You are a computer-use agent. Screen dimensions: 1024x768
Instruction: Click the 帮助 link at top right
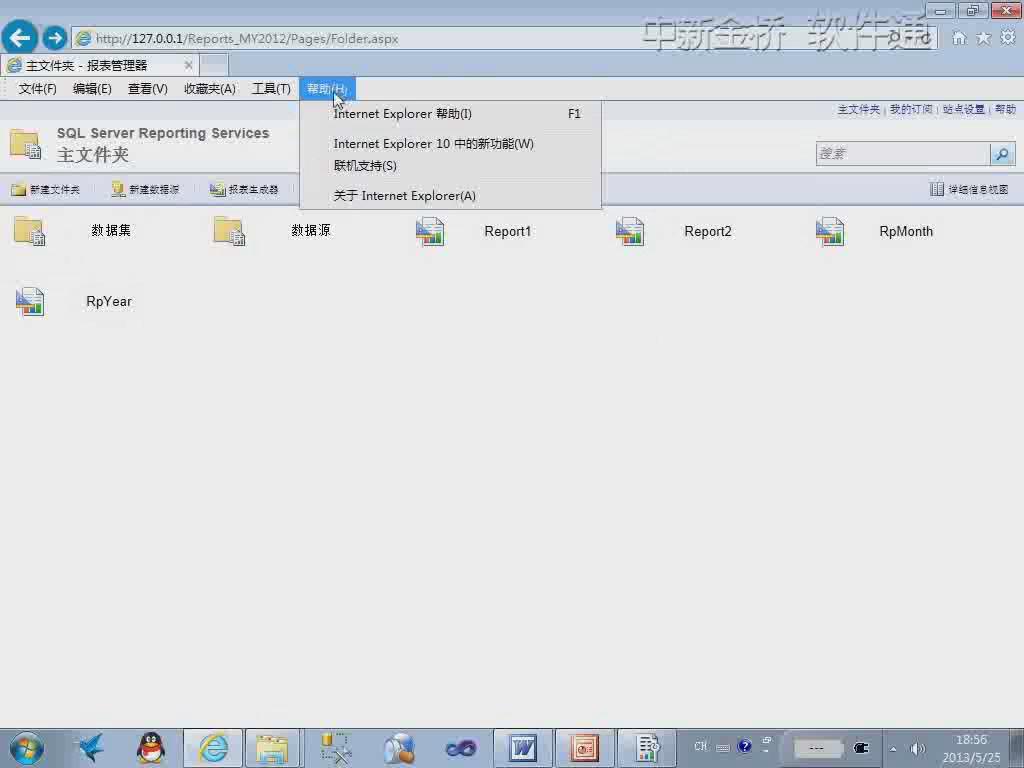[x=1005, y=109]
